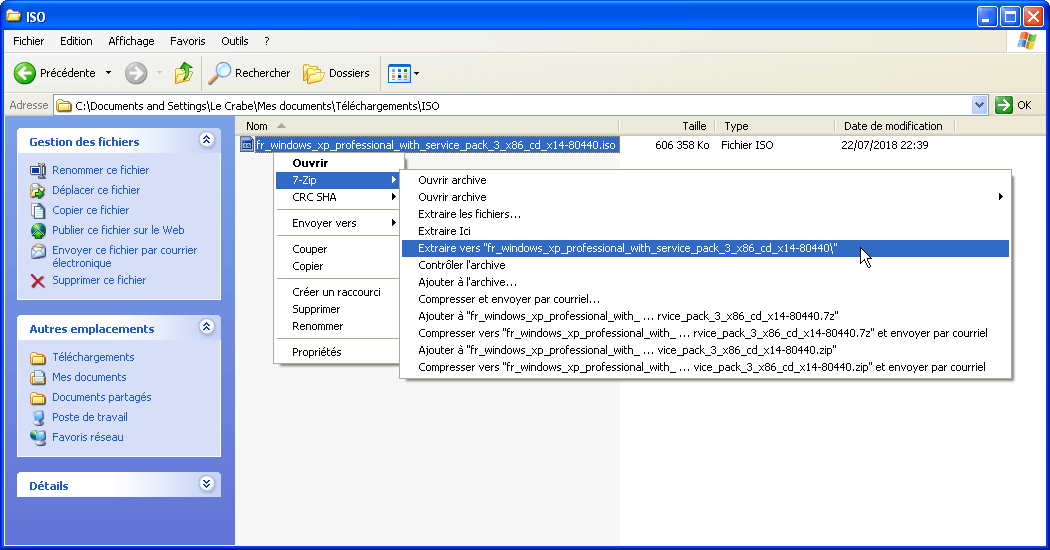
Task: Open the address bar dropdown
Action: [x=980, y=105]
